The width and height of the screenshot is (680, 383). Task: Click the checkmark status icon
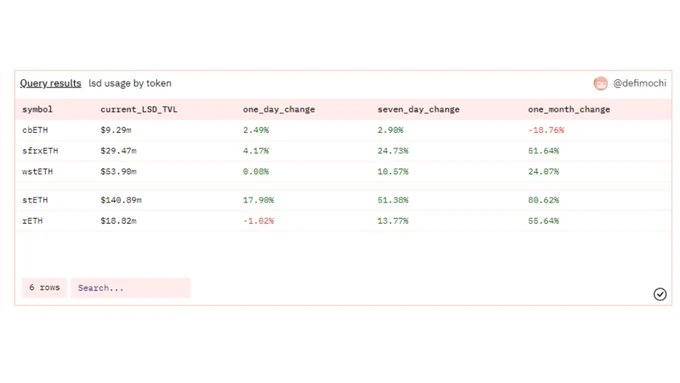[x=660, y=295]
